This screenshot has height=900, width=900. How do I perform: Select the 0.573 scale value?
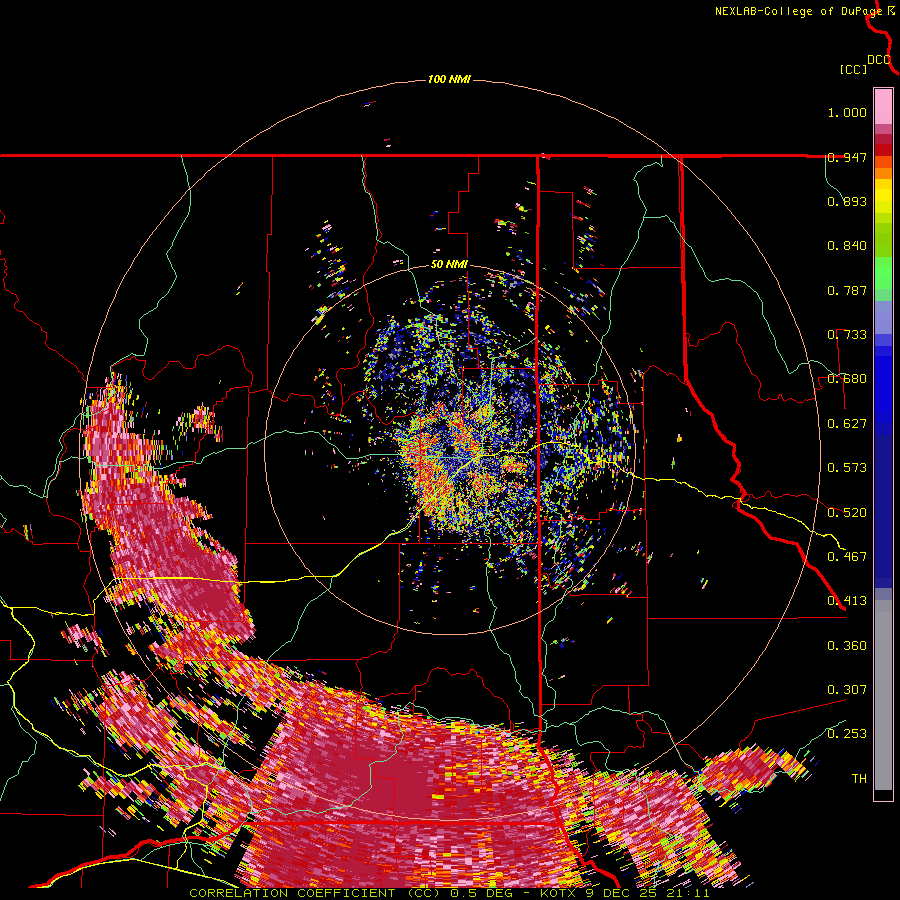(847, 468)
